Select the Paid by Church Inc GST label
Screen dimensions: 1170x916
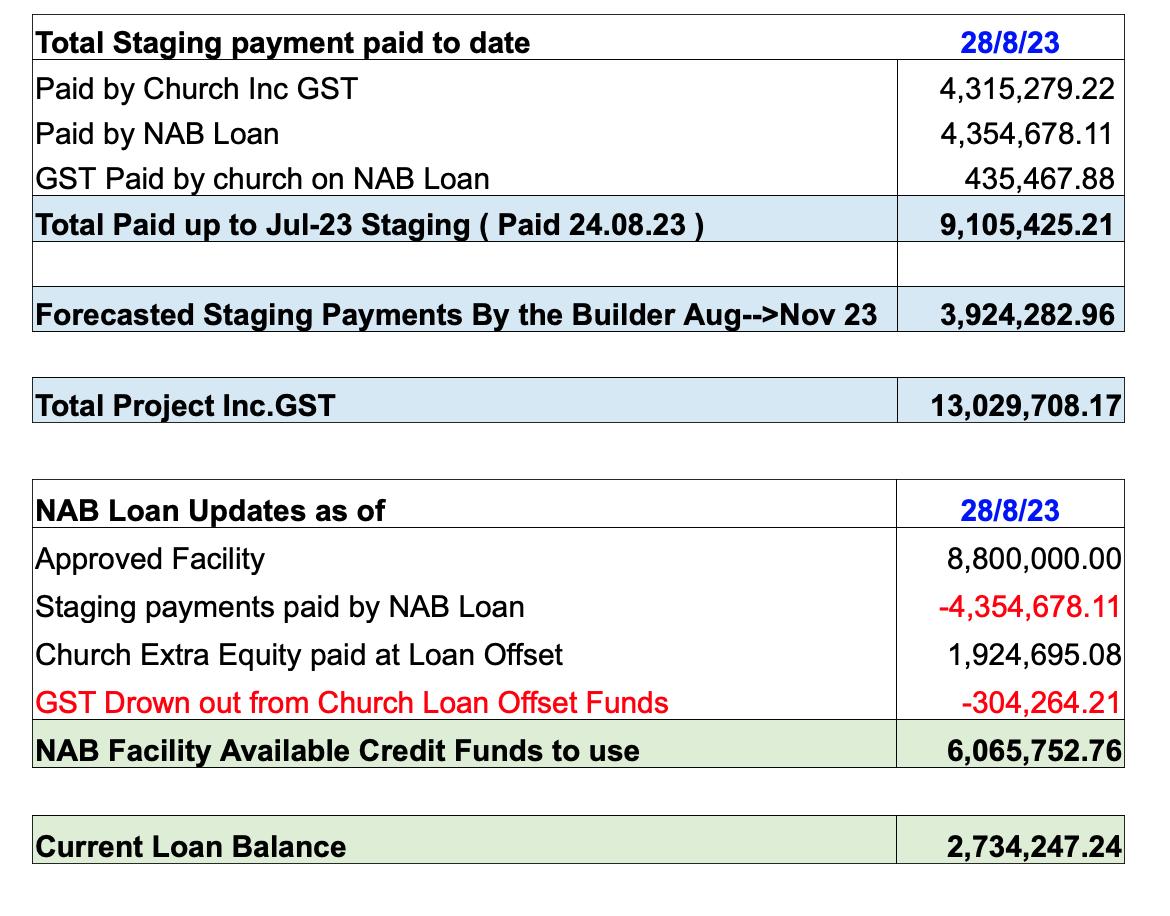[x=197, y=89]
